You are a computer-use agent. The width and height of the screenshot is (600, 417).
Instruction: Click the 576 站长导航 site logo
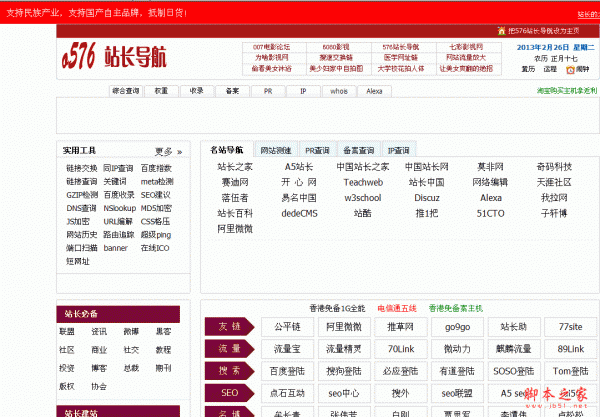(114, 57)
